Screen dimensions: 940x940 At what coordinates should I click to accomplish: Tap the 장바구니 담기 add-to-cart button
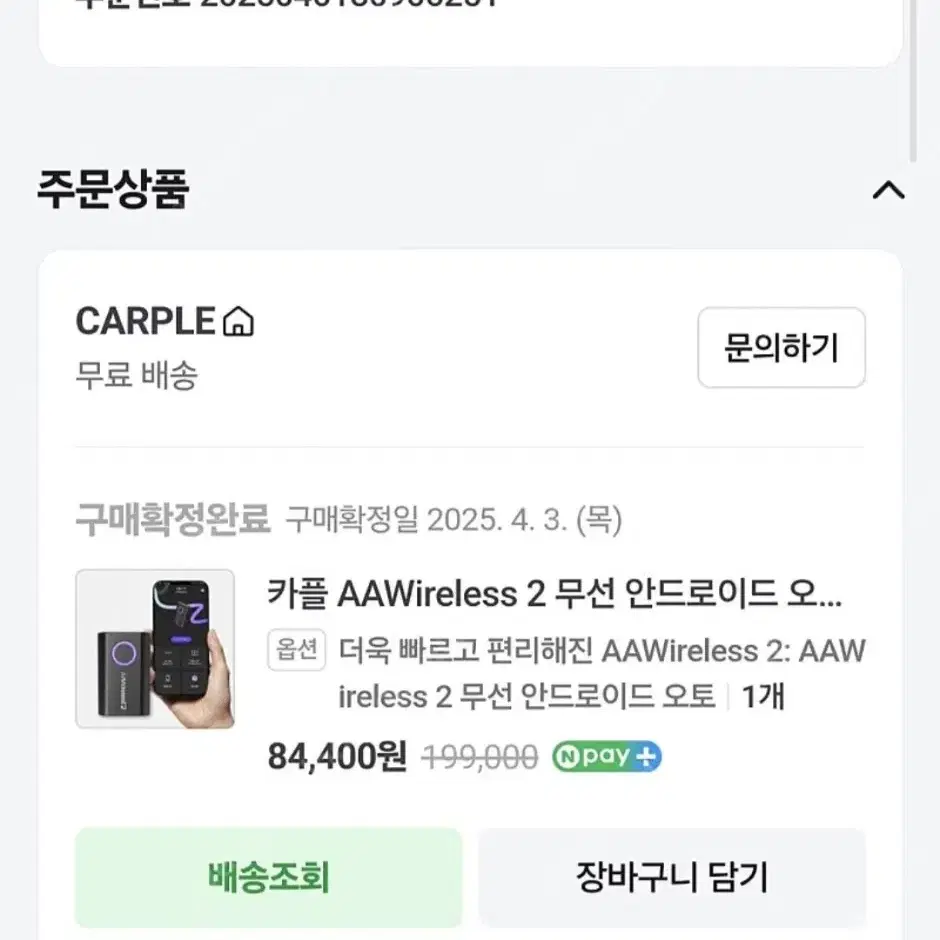(671, 876)
